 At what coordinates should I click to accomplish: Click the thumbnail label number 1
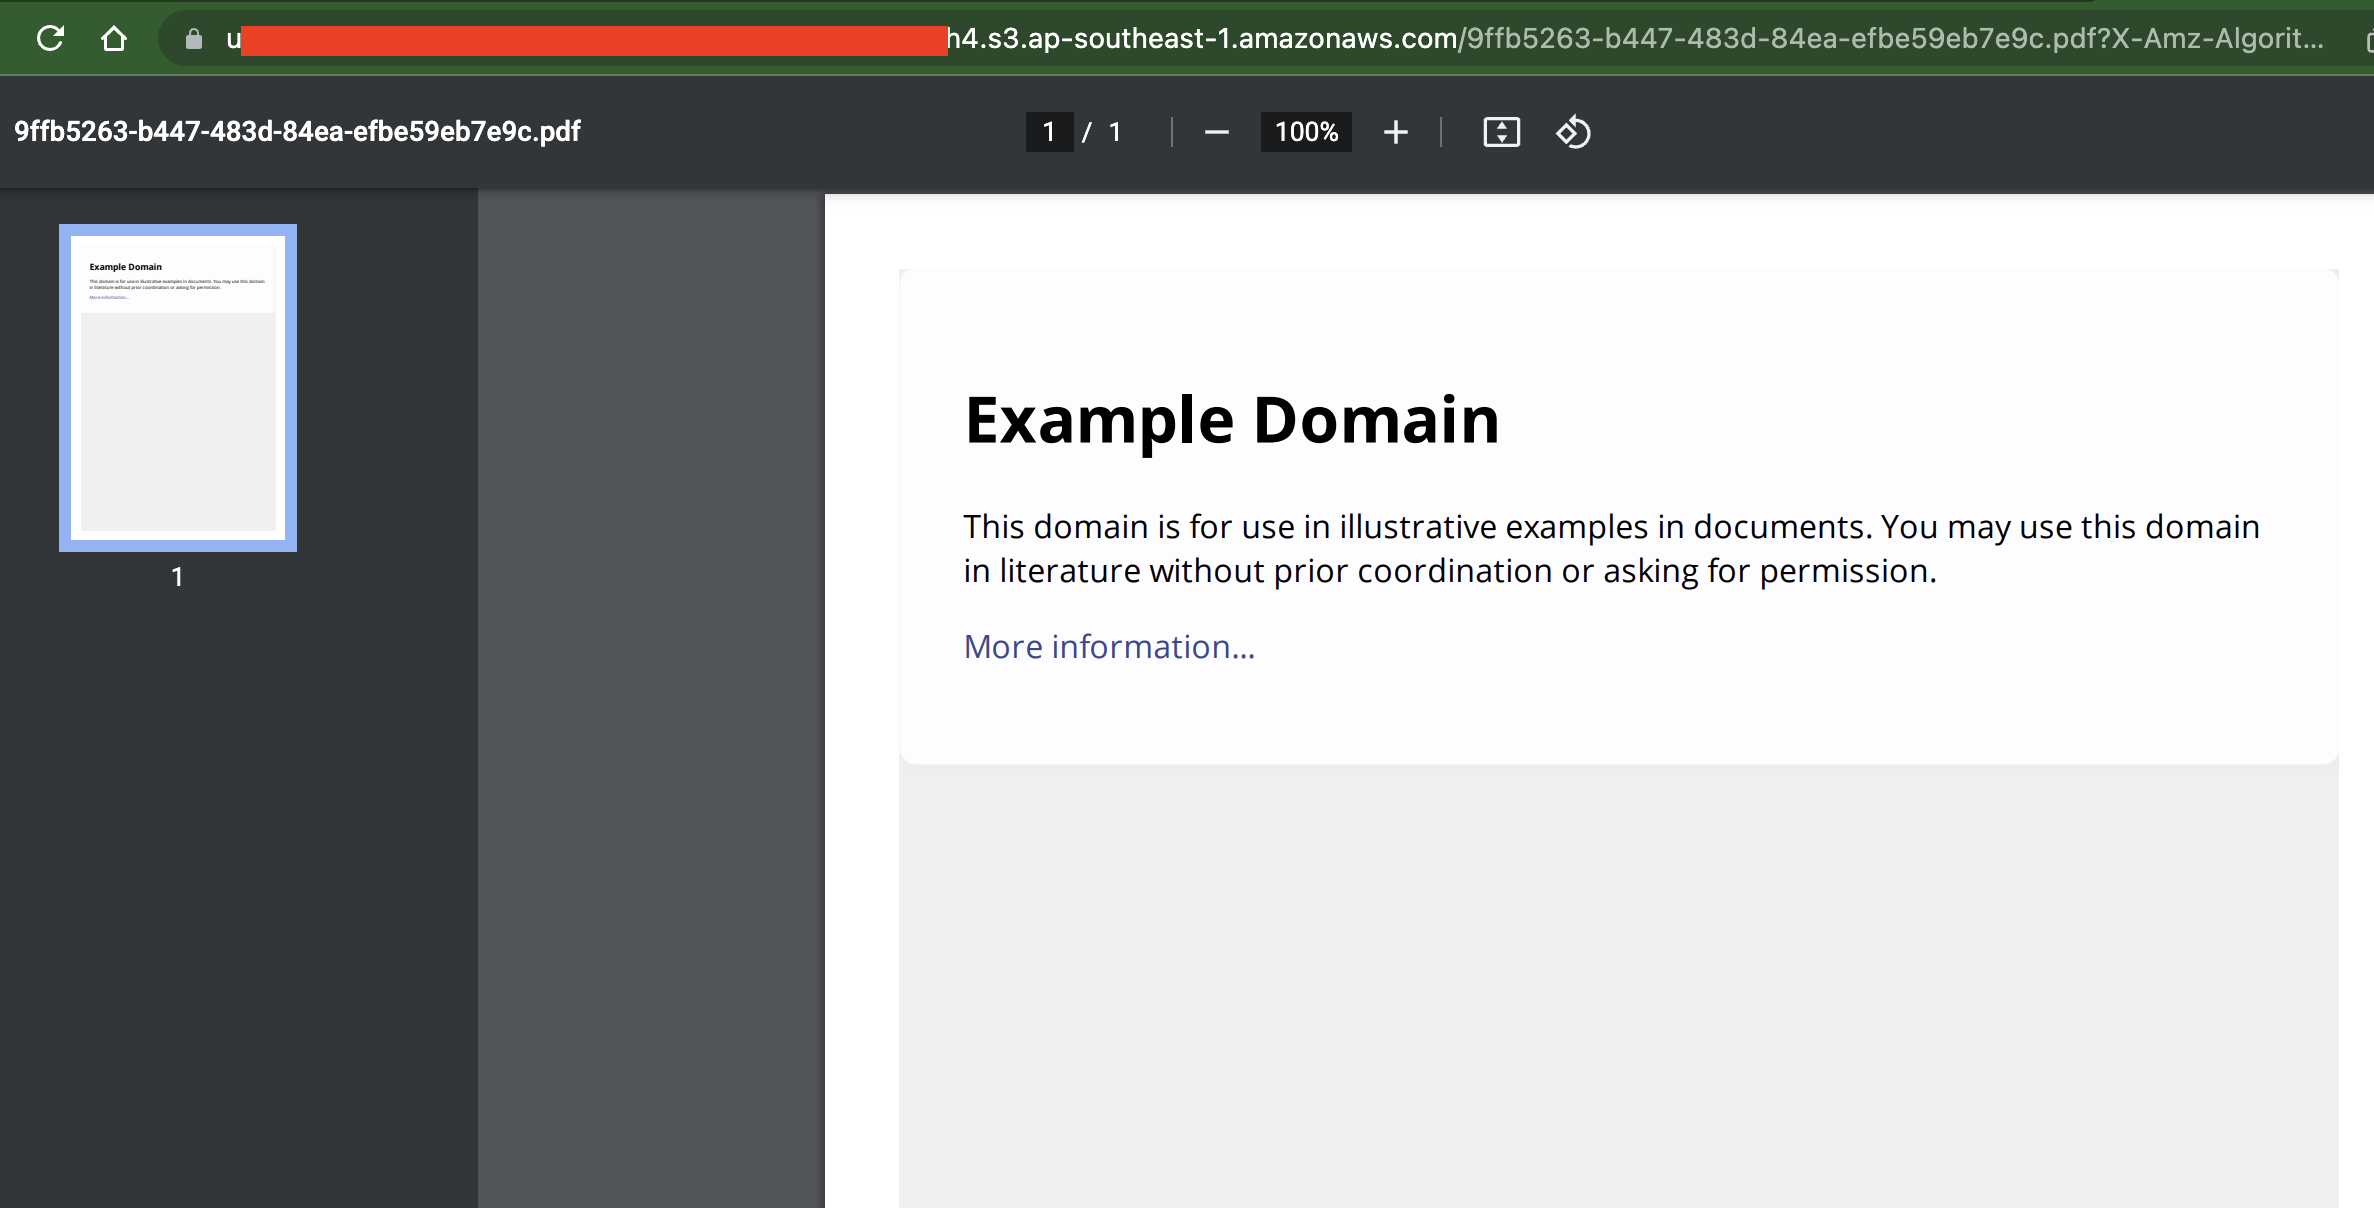coord(177,577)
